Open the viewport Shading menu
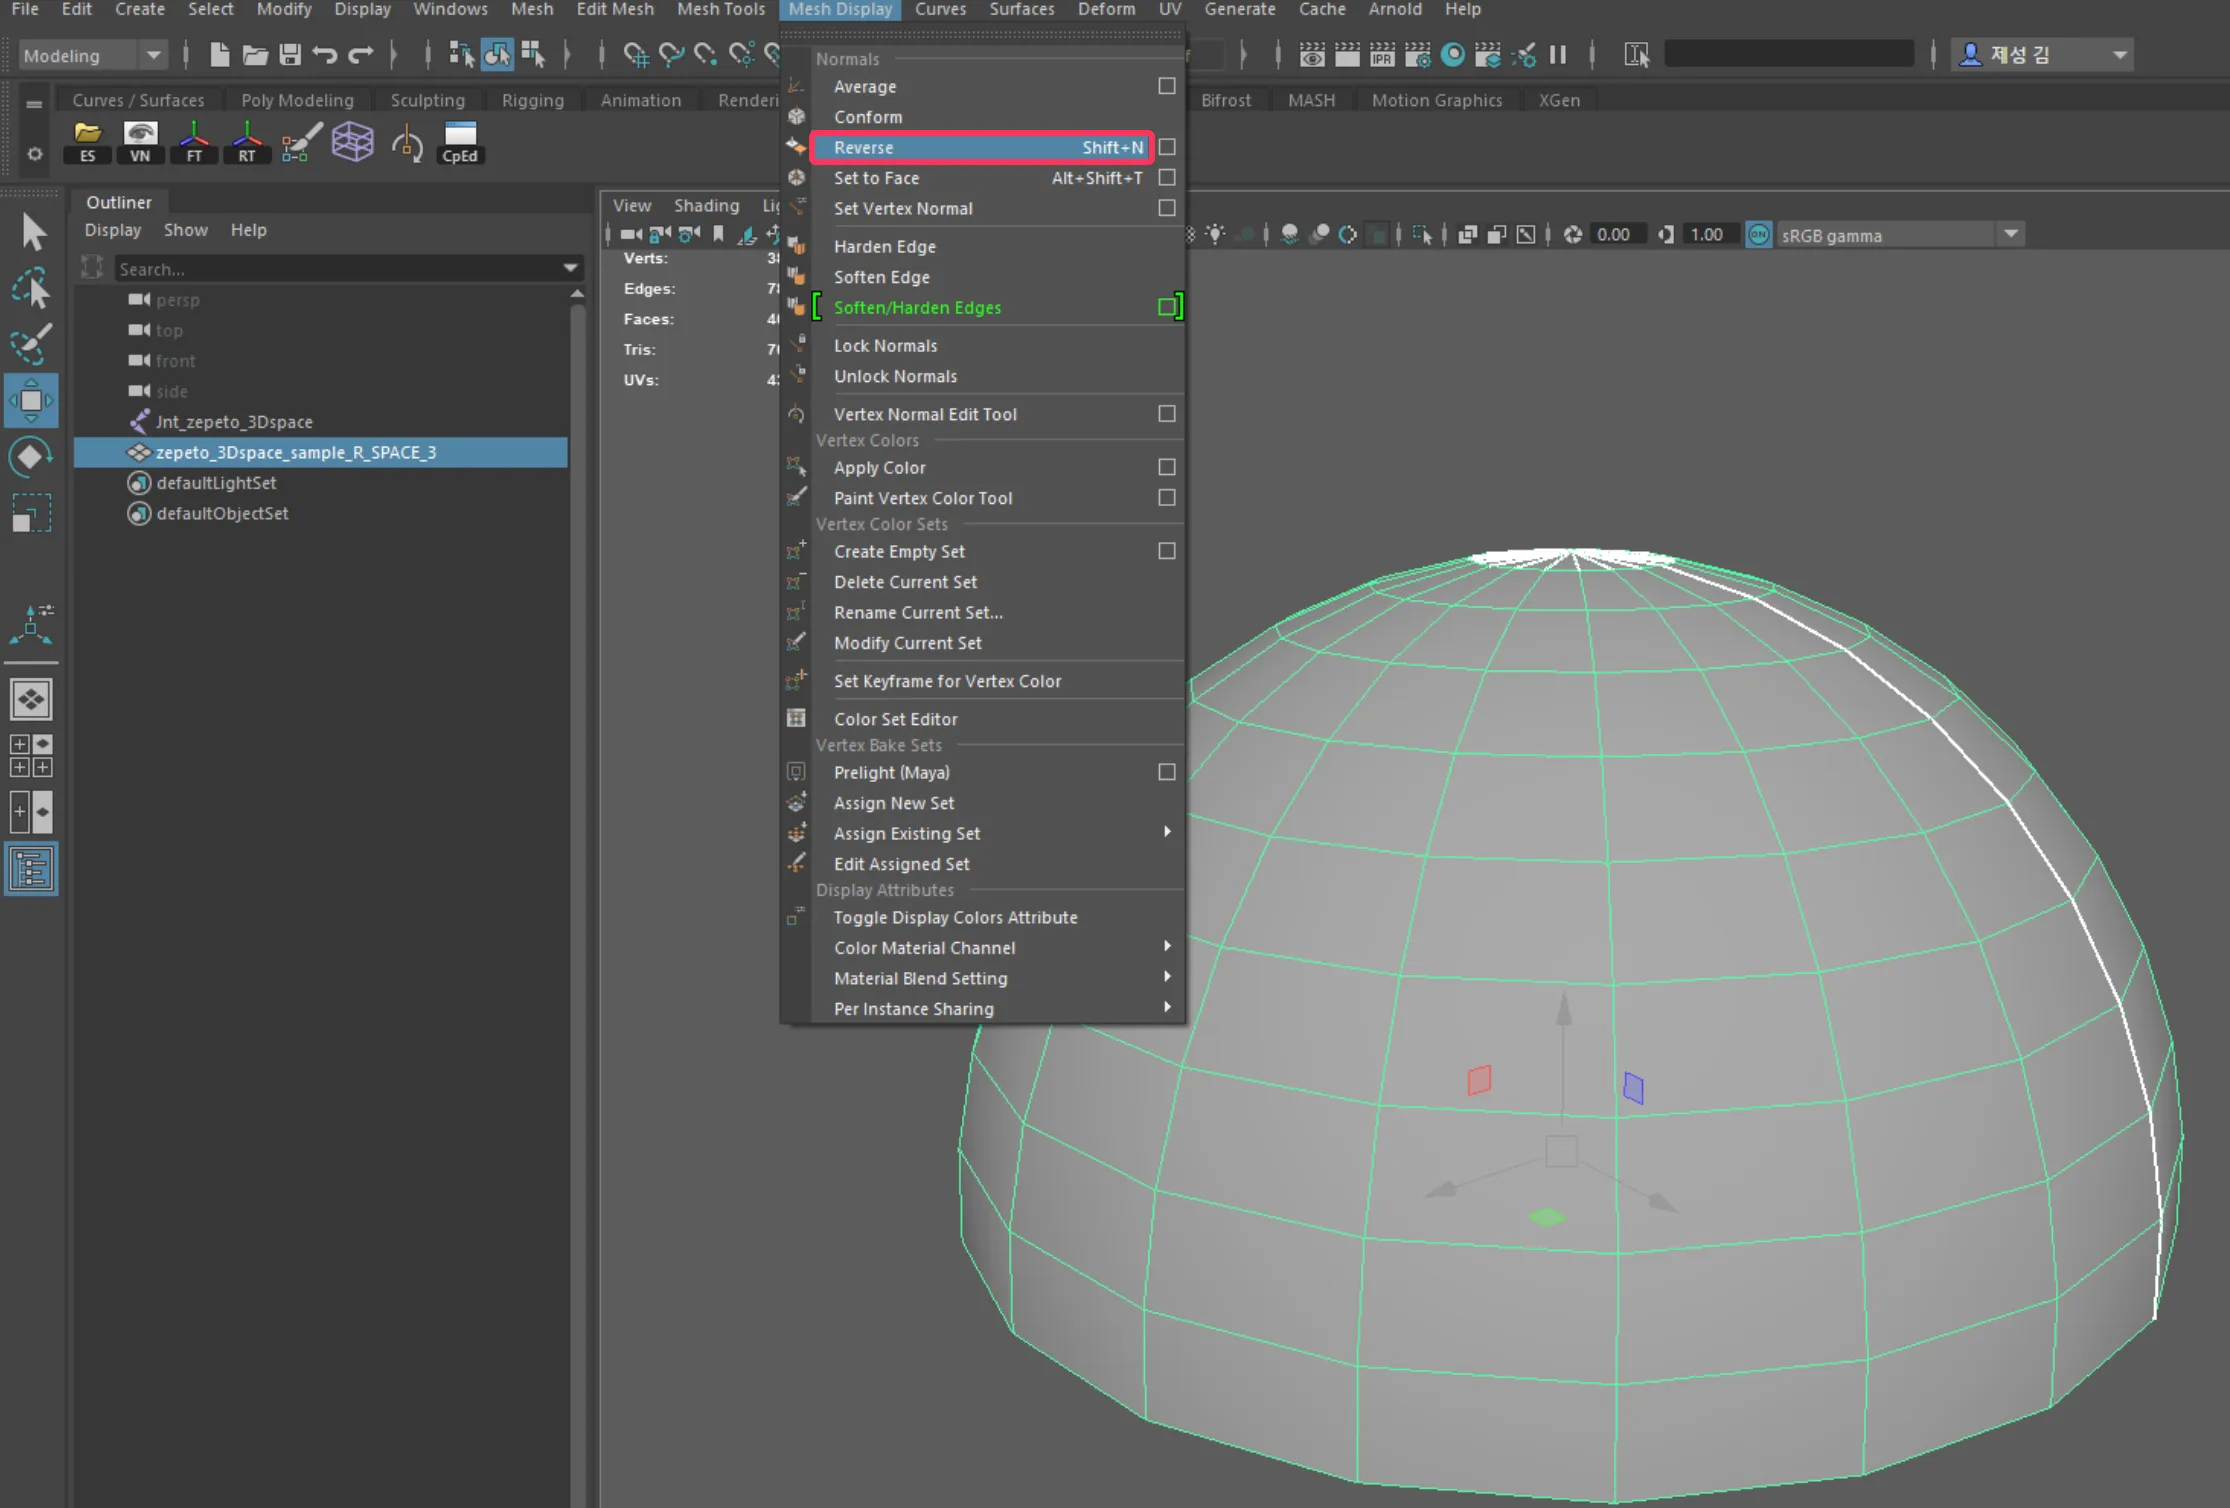Viewport: 2230px width, 1508px height. 706,205
